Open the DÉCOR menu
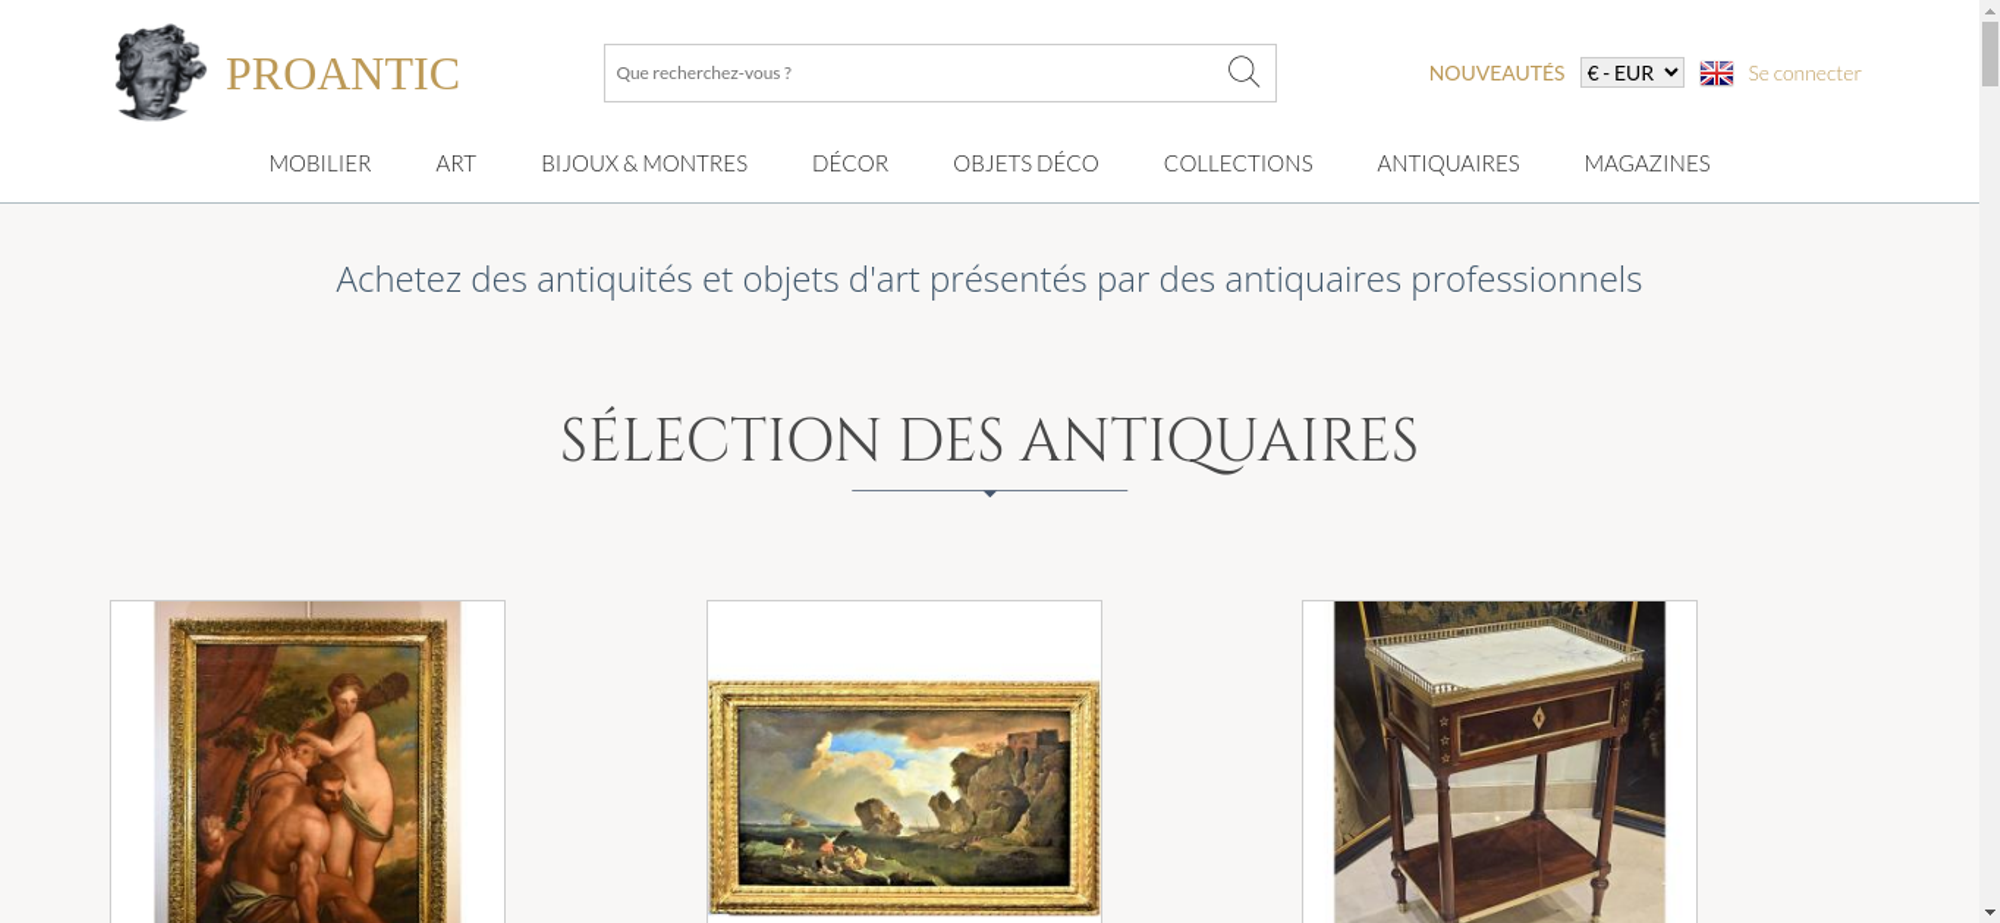This screenshot has width=2000, height=923. 850,163
